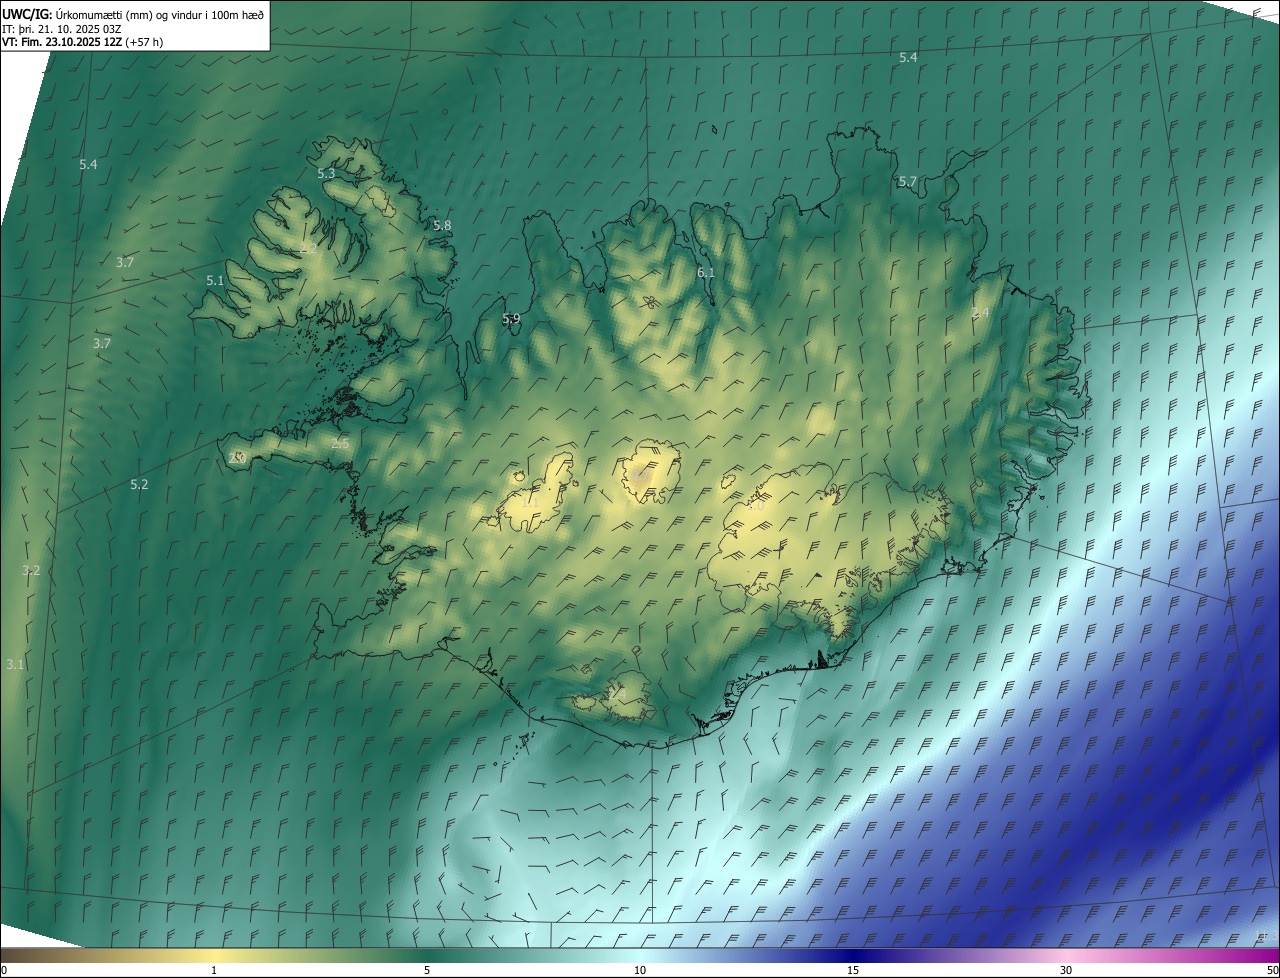The height and width of the screenshot is (978, 1280).
Task: Click the 3.1 value label on the map
Action: click(x=15, y=665)
